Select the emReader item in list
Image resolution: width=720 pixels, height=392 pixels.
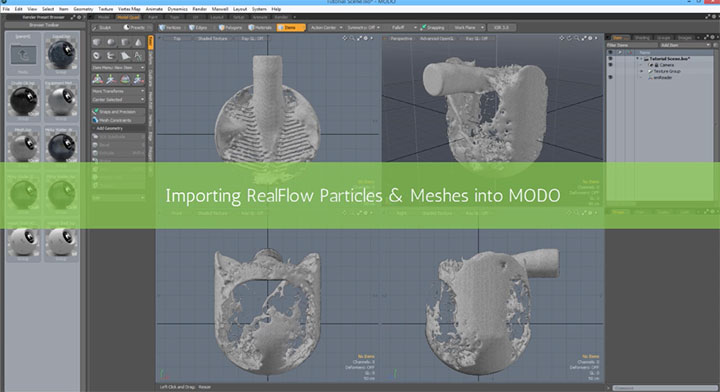coord(663,78)
